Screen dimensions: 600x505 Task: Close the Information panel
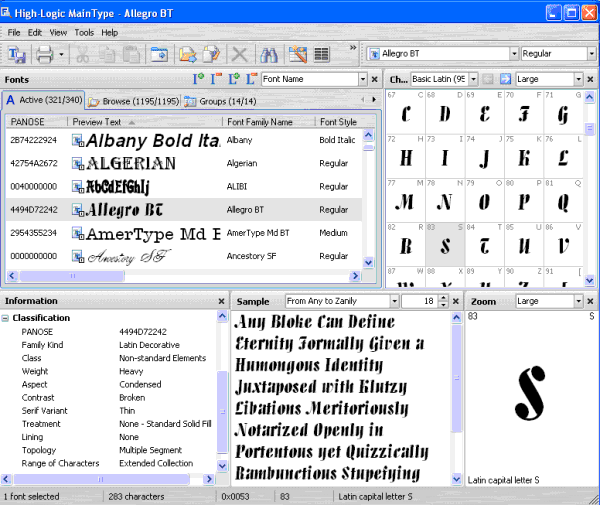[x=221, y=301]
